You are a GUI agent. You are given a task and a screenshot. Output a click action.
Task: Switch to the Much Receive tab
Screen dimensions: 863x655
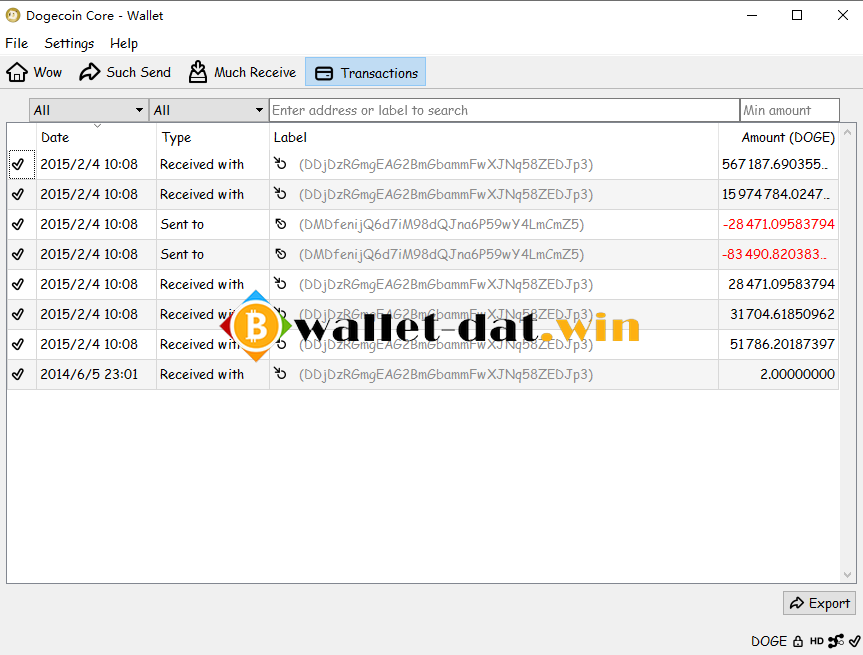242,72
